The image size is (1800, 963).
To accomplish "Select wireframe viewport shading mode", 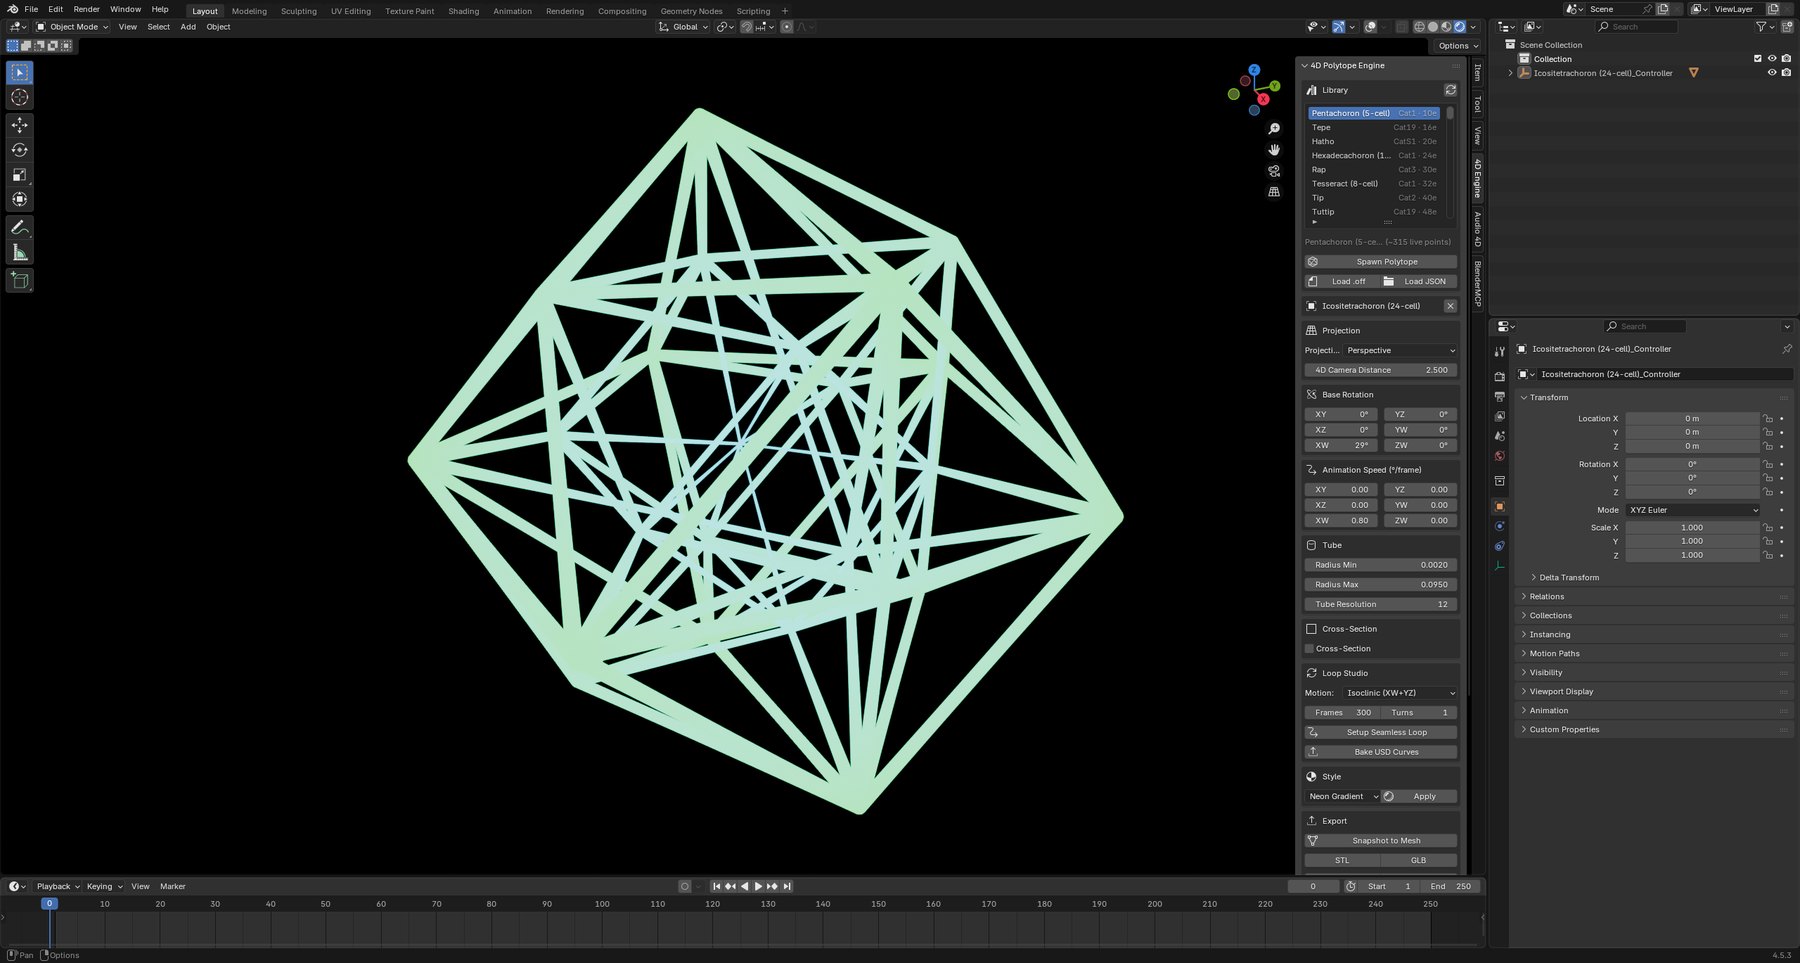I will point(1419,27).
